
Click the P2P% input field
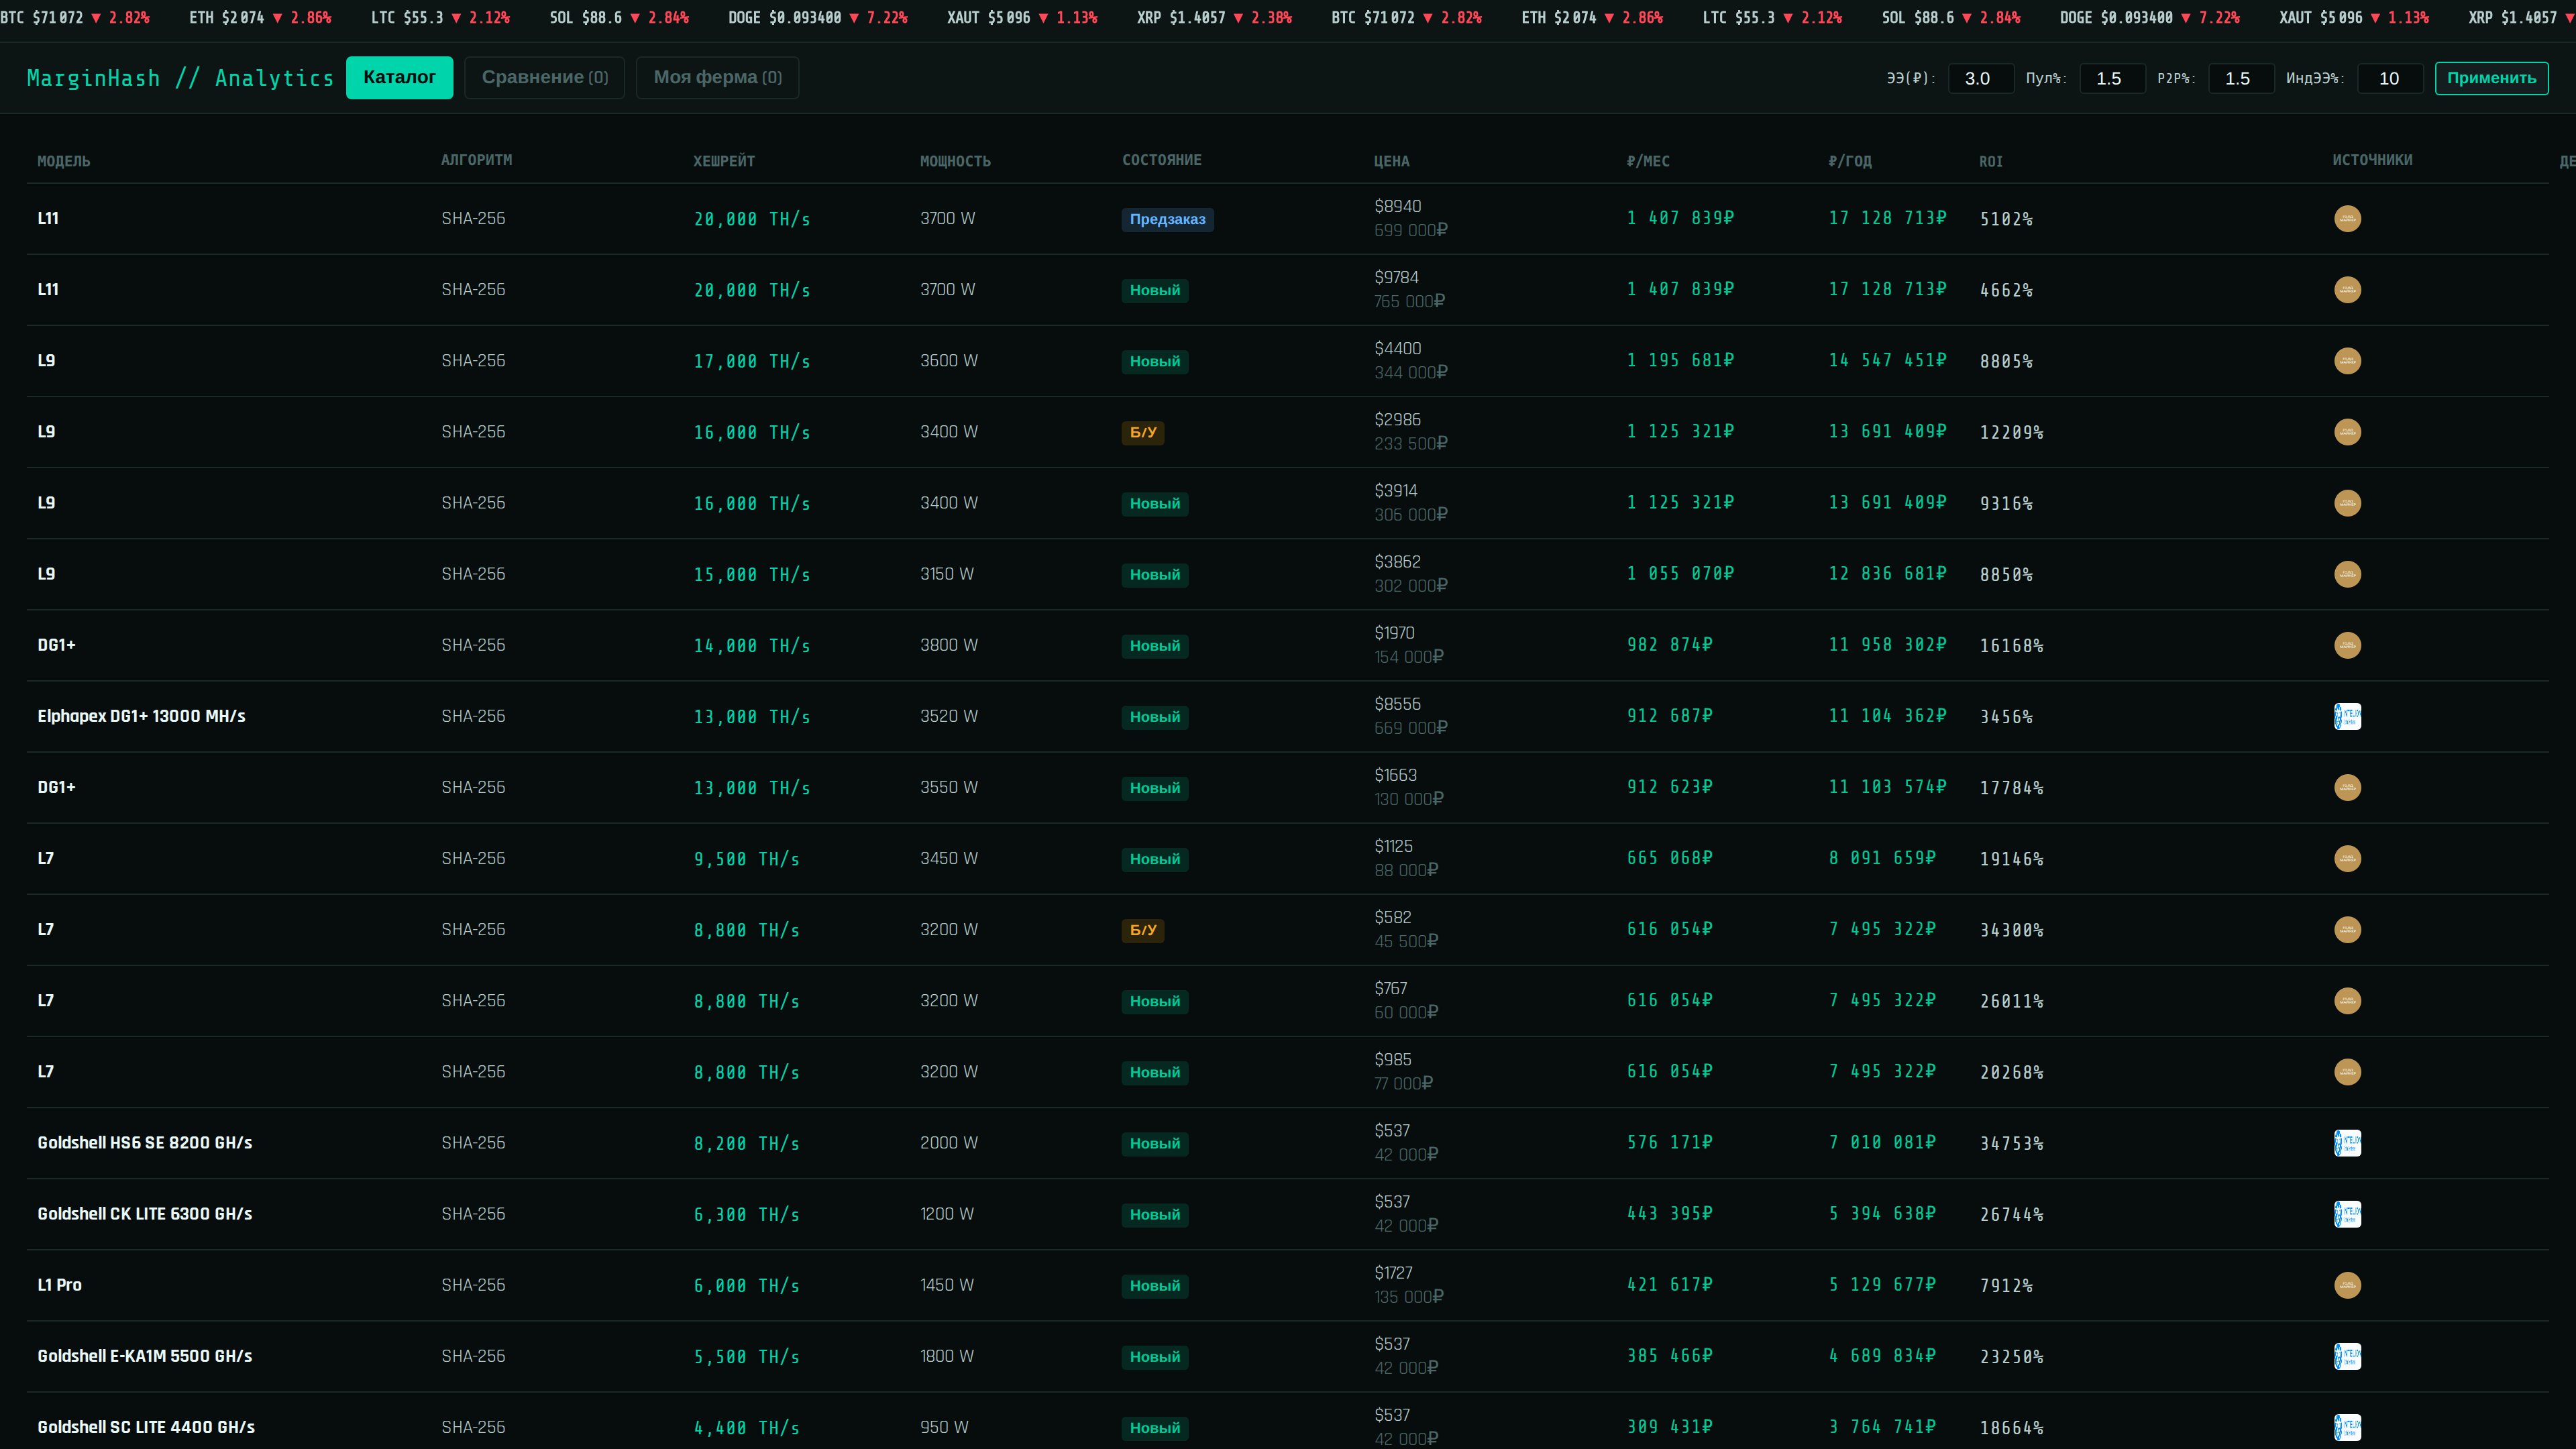click(x=2240, y=78)
